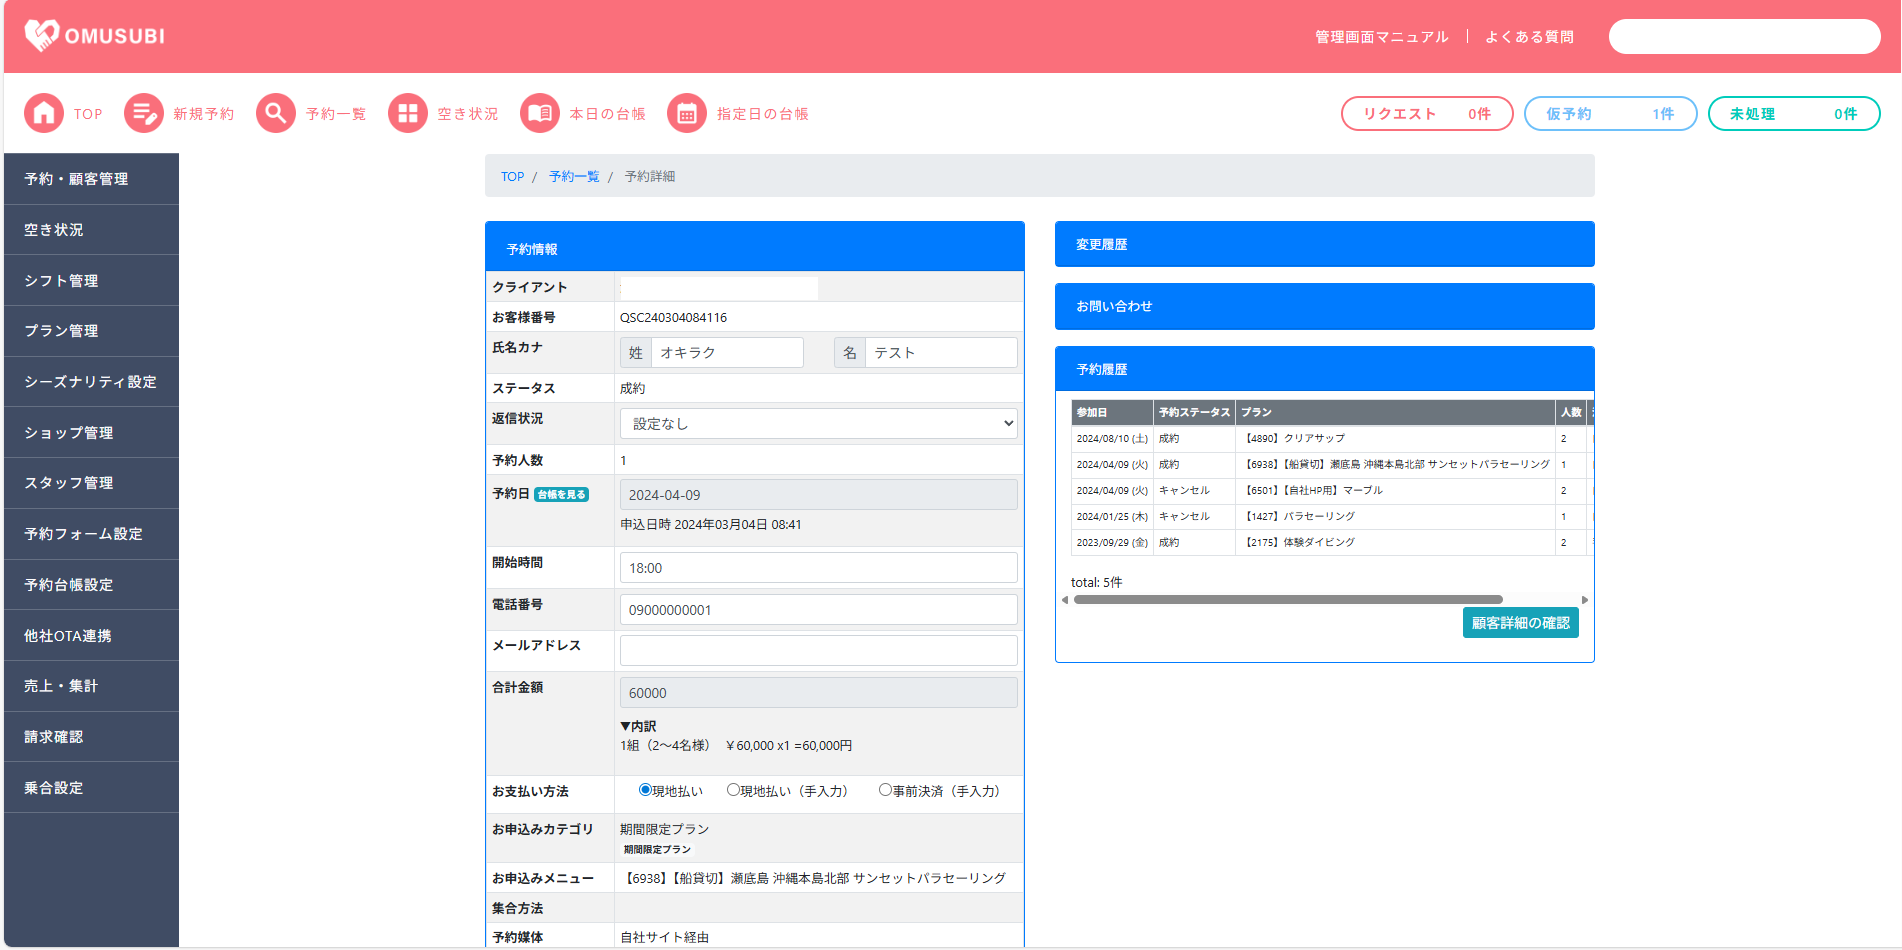1902x950 pixels.
Task: Open the 返信状況 dropdown
Action: point(818,424)
